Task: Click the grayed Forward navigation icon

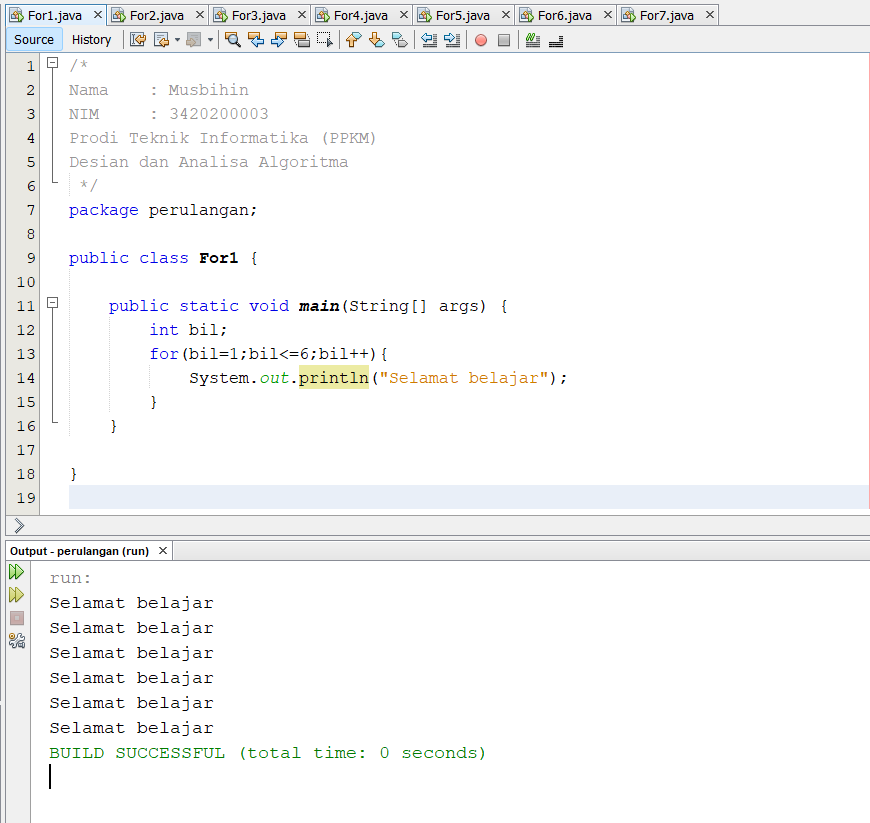Action: (193, 40)
